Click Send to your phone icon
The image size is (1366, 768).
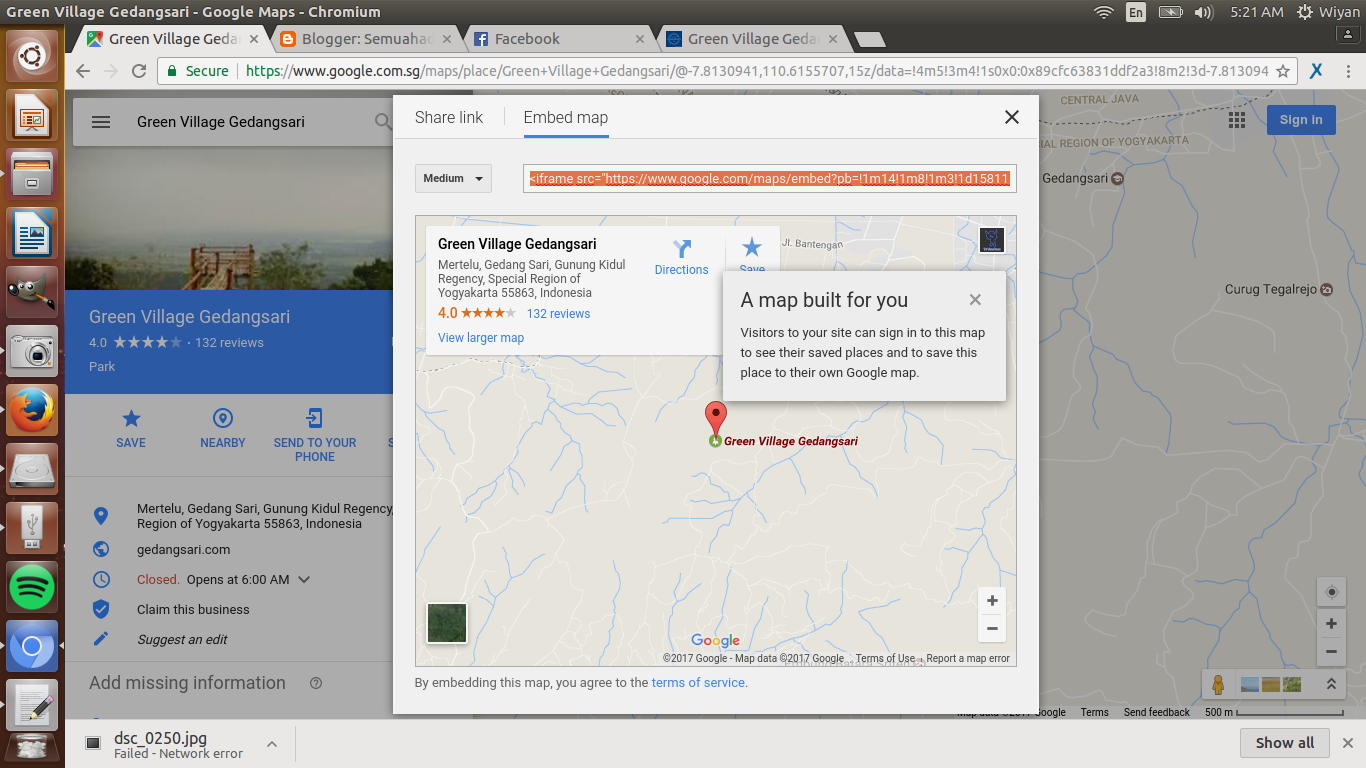[315, 418]
